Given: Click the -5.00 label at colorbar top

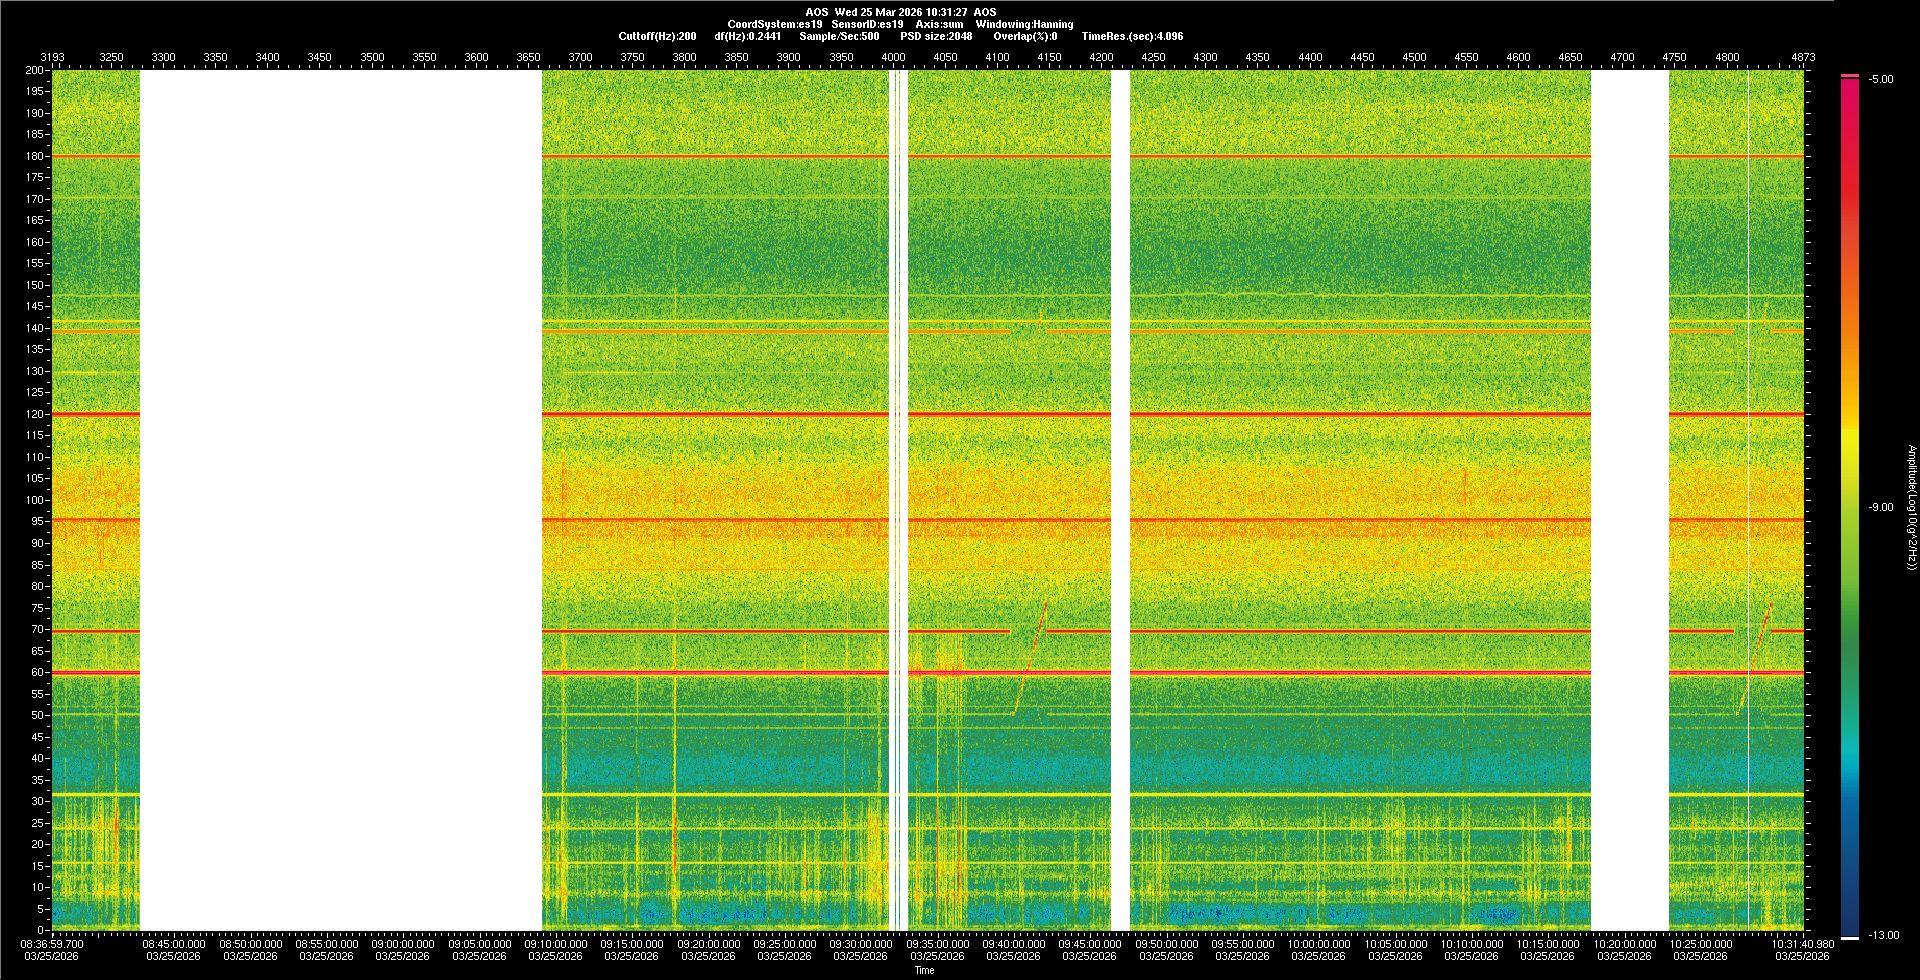Looking at the screenshot, I should pyautogui.click(x=1881, y=79).
